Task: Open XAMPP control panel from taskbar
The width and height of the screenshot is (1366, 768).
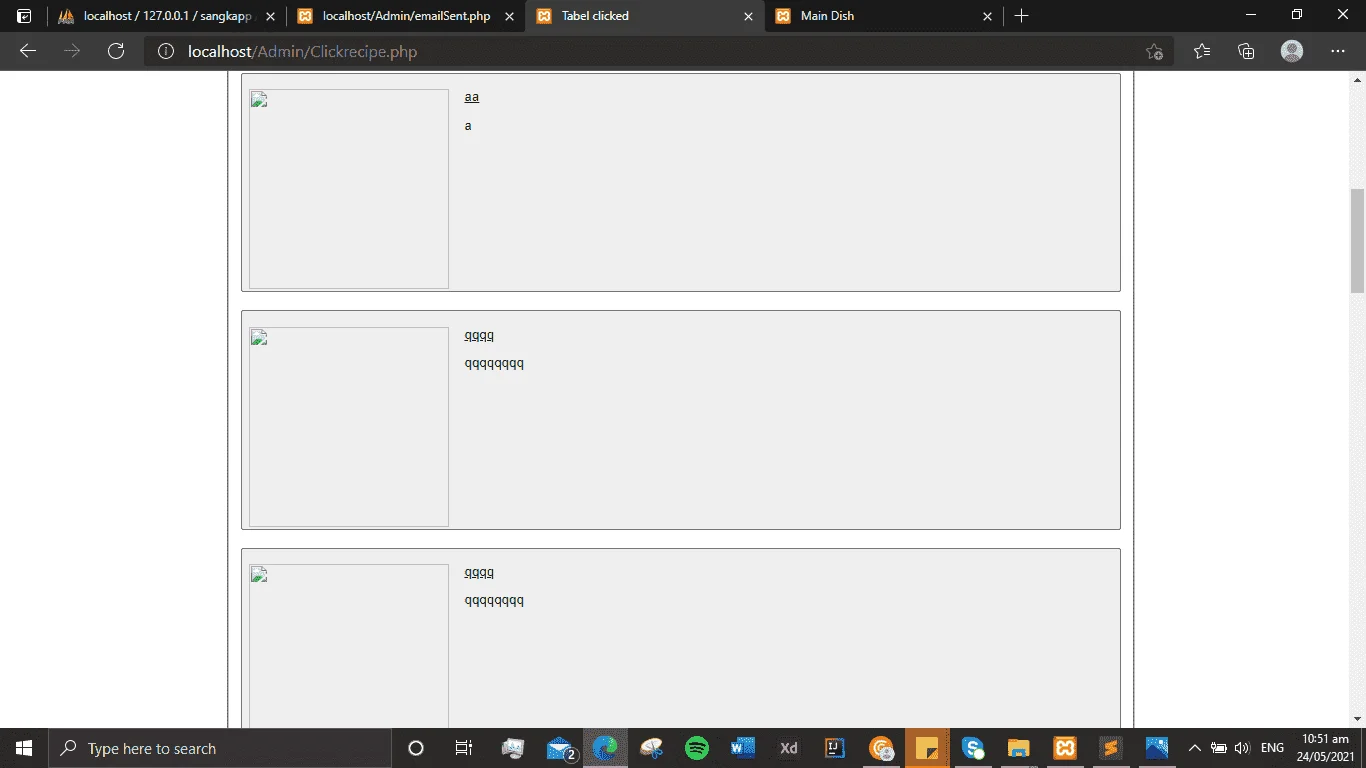Action: point(1065,748)
